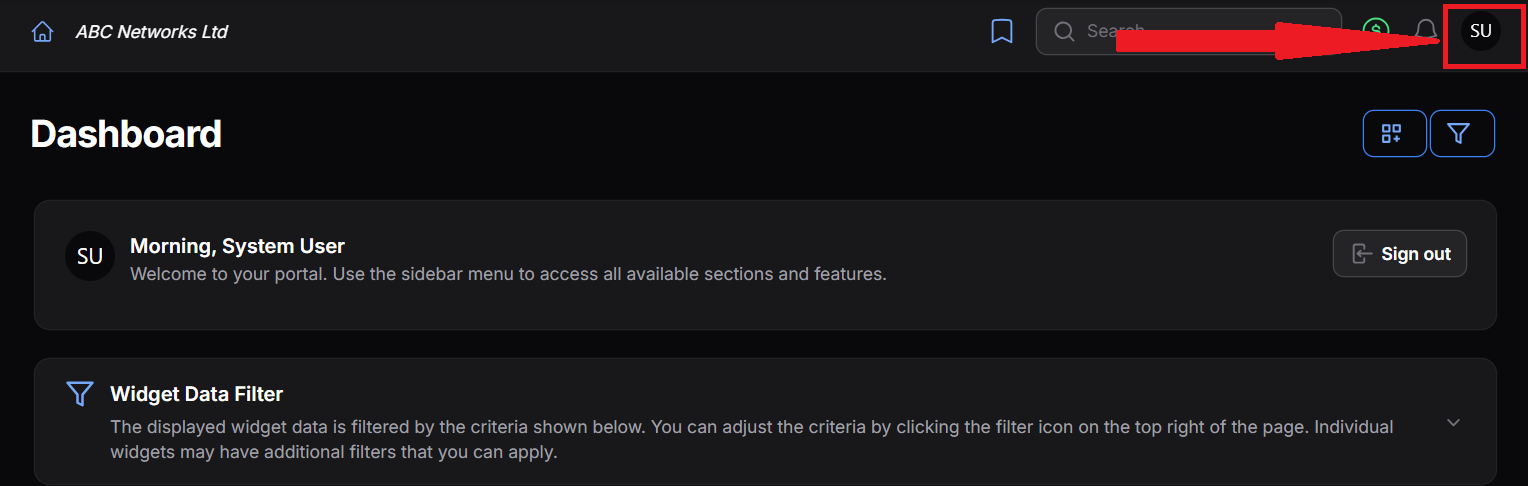Open the bookmarks icon in the top bar
Viewport: 1528px width, 486px height.
tap(1001, 32)
